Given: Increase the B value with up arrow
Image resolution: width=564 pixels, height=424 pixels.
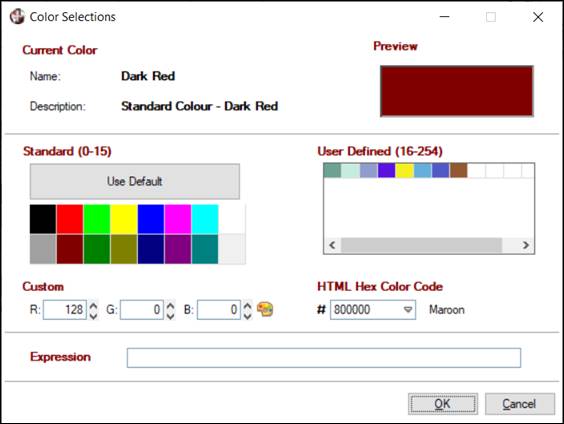Looking at the screenshot, I should click(x=247, y=305).
